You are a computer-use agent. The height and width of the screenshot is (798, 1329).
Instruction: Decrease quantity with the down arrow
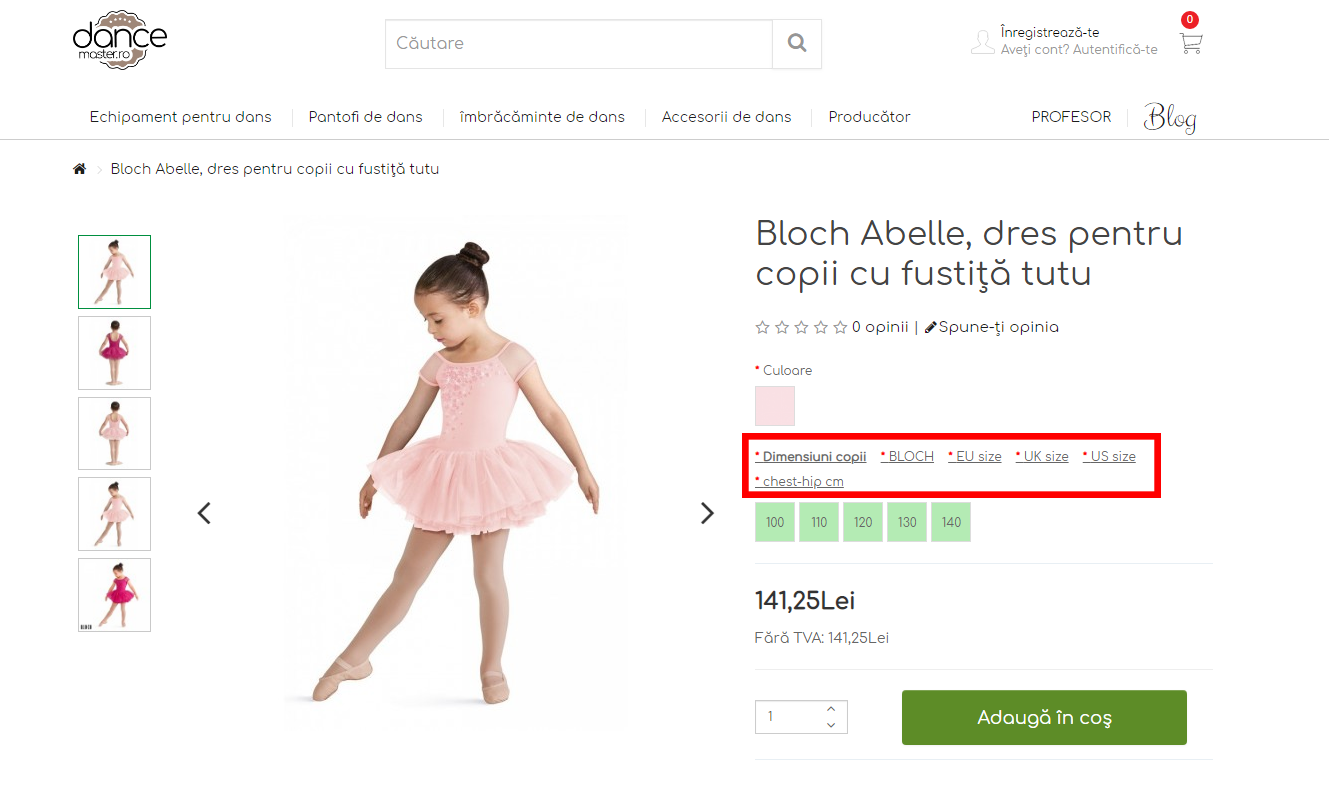point(831,725)
